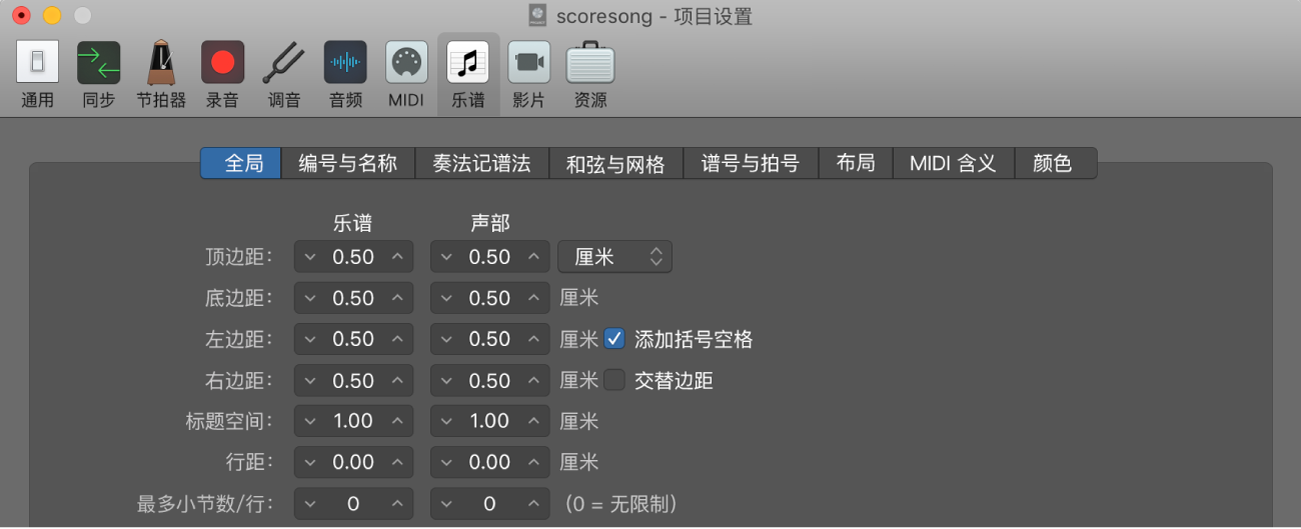Screen dimensions: 1301x529
Task: Increase 顶边距 乐谱 value
Action: click(x=397, y=257)
